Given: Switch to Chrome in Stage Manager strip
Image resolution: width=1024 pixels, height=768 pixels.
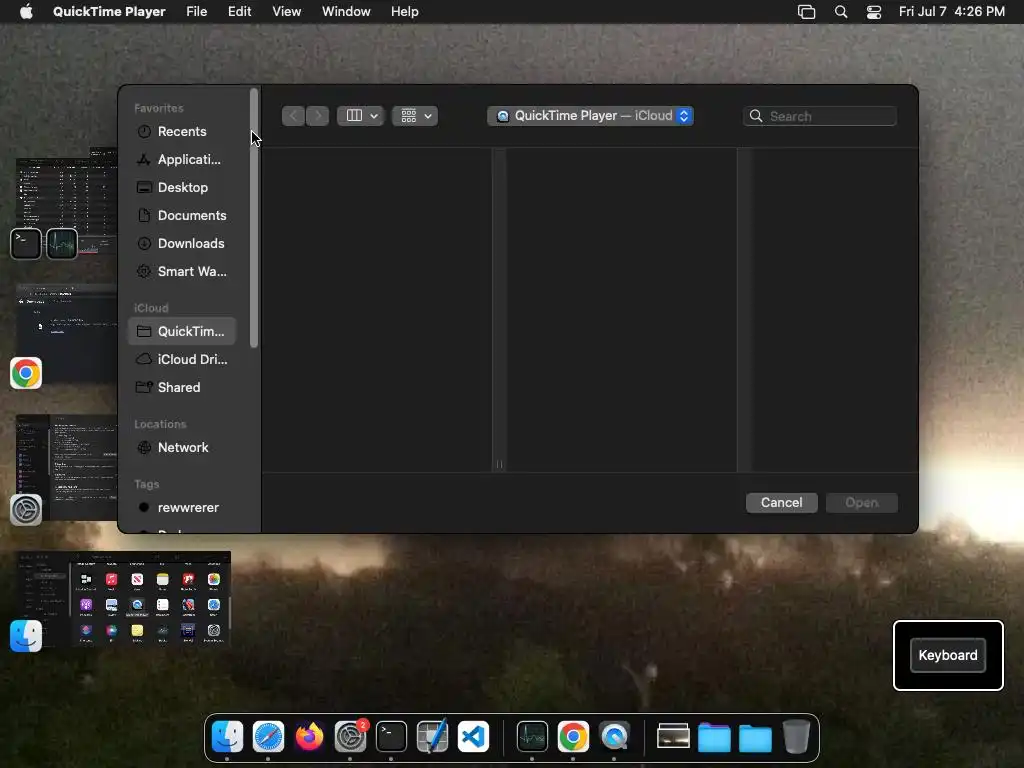Looking at the screenshot, I should click(x=26, y=373).
